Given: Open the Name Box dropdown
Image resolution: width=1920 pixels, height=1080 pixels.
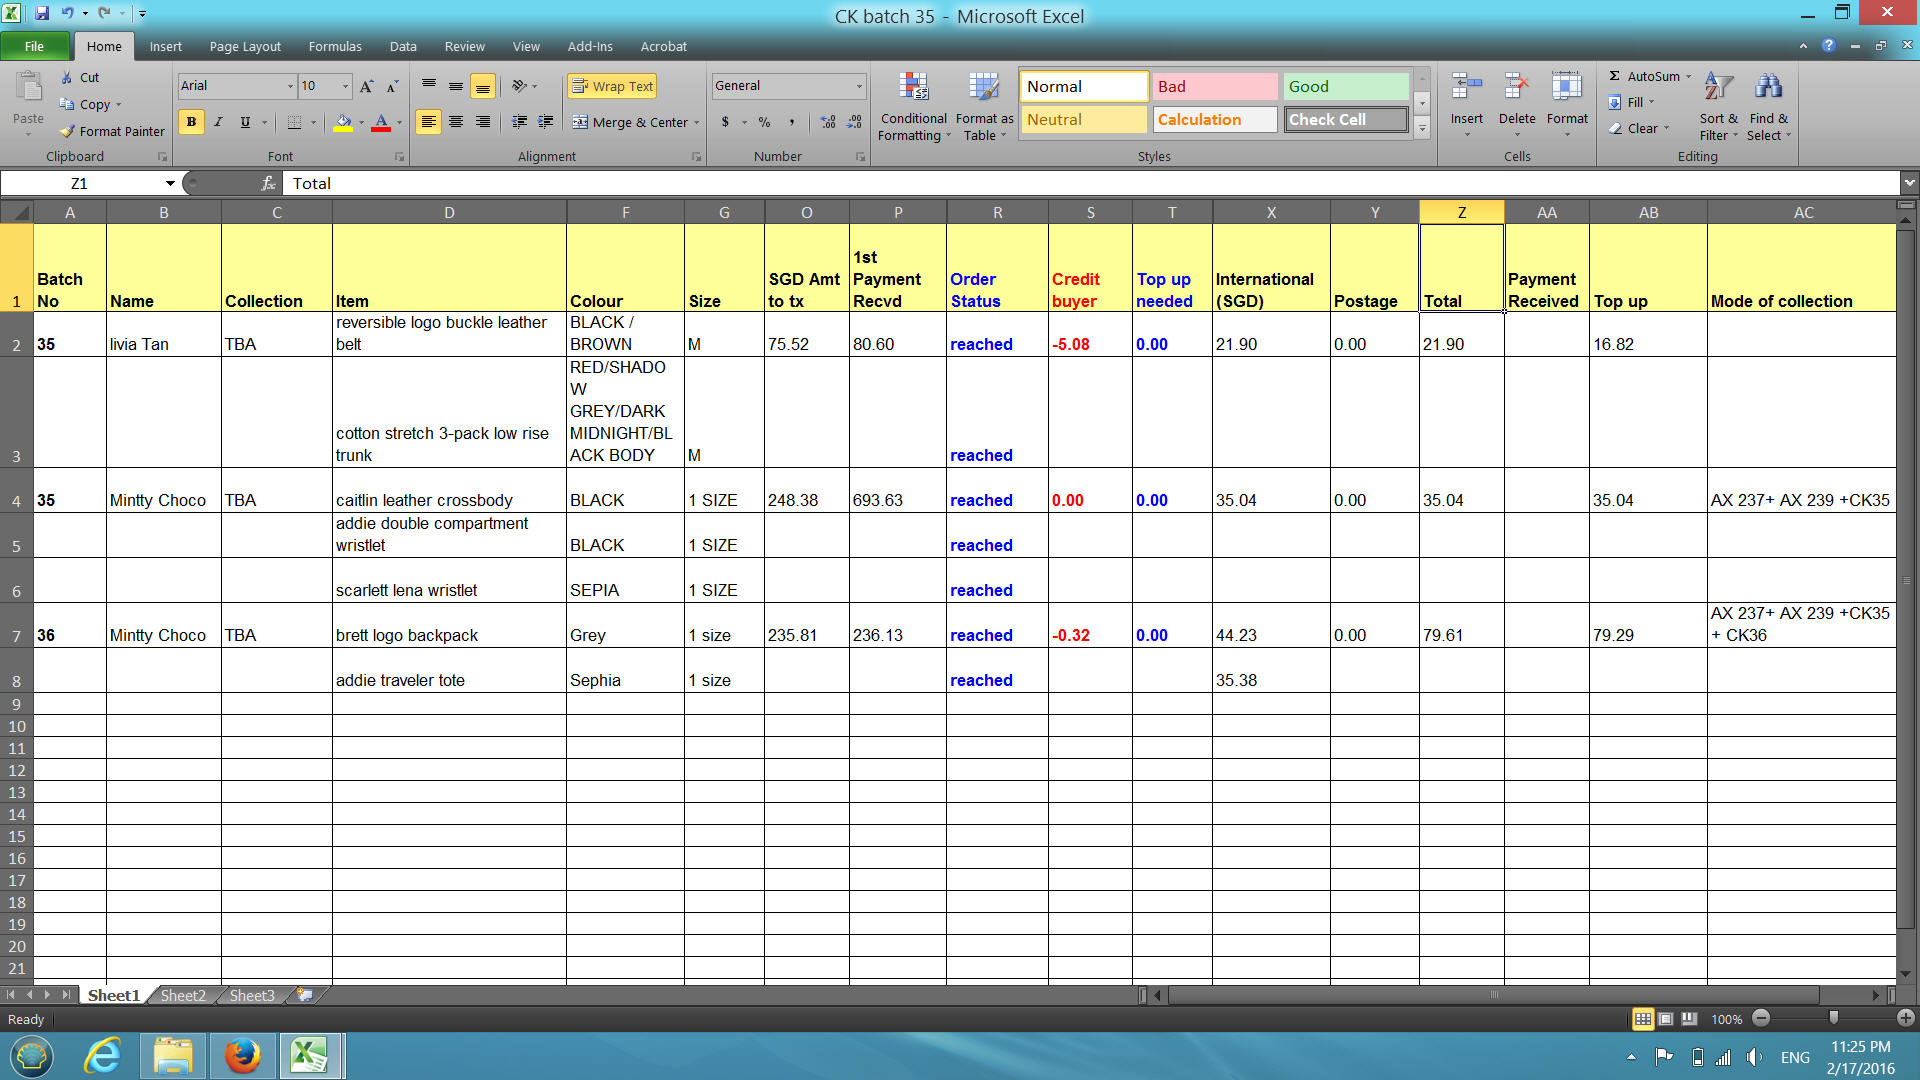Looking at the screenshot, I should click(170, 183).
